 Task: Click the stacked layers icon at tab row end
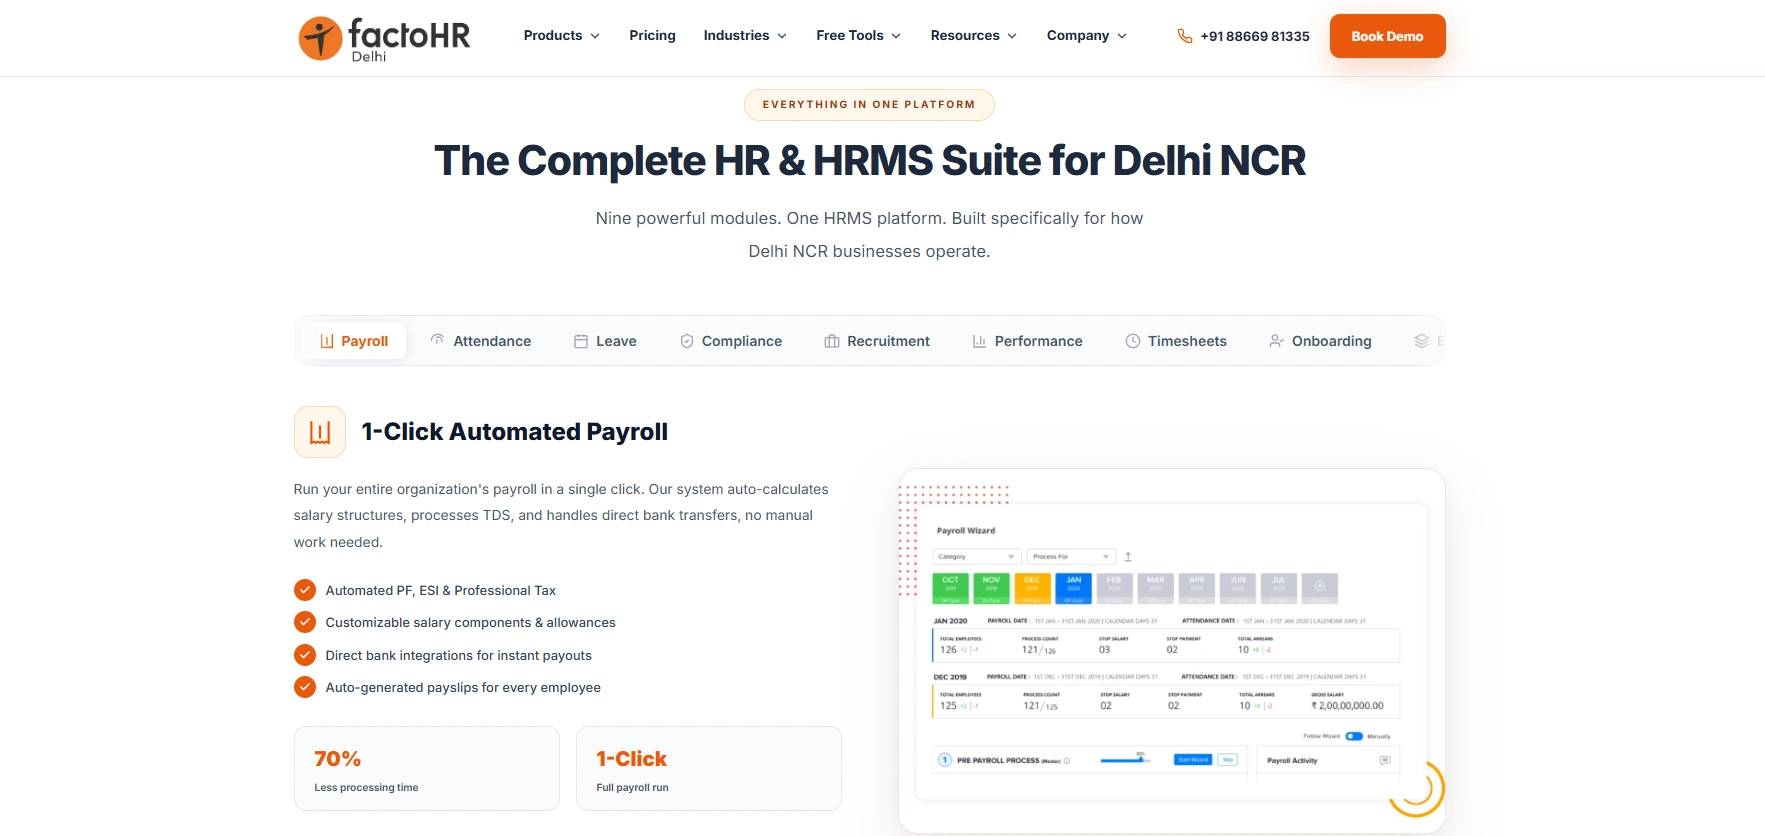pyautogui.click(x=1421, y=341)
